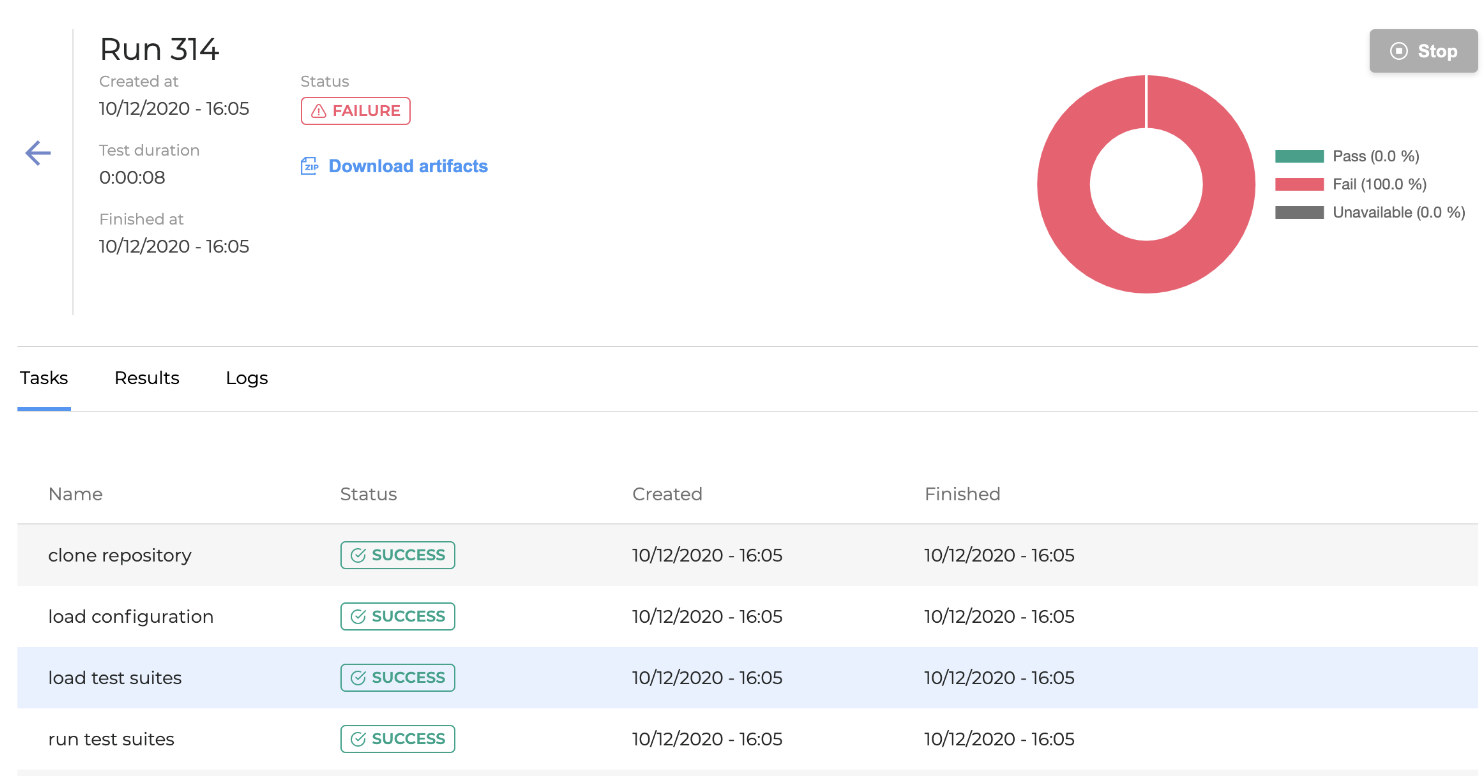This screenshot has height=784, width=1484.
Task: Toggle the Pass legend entry in chart
Action: coord(1346,156)
